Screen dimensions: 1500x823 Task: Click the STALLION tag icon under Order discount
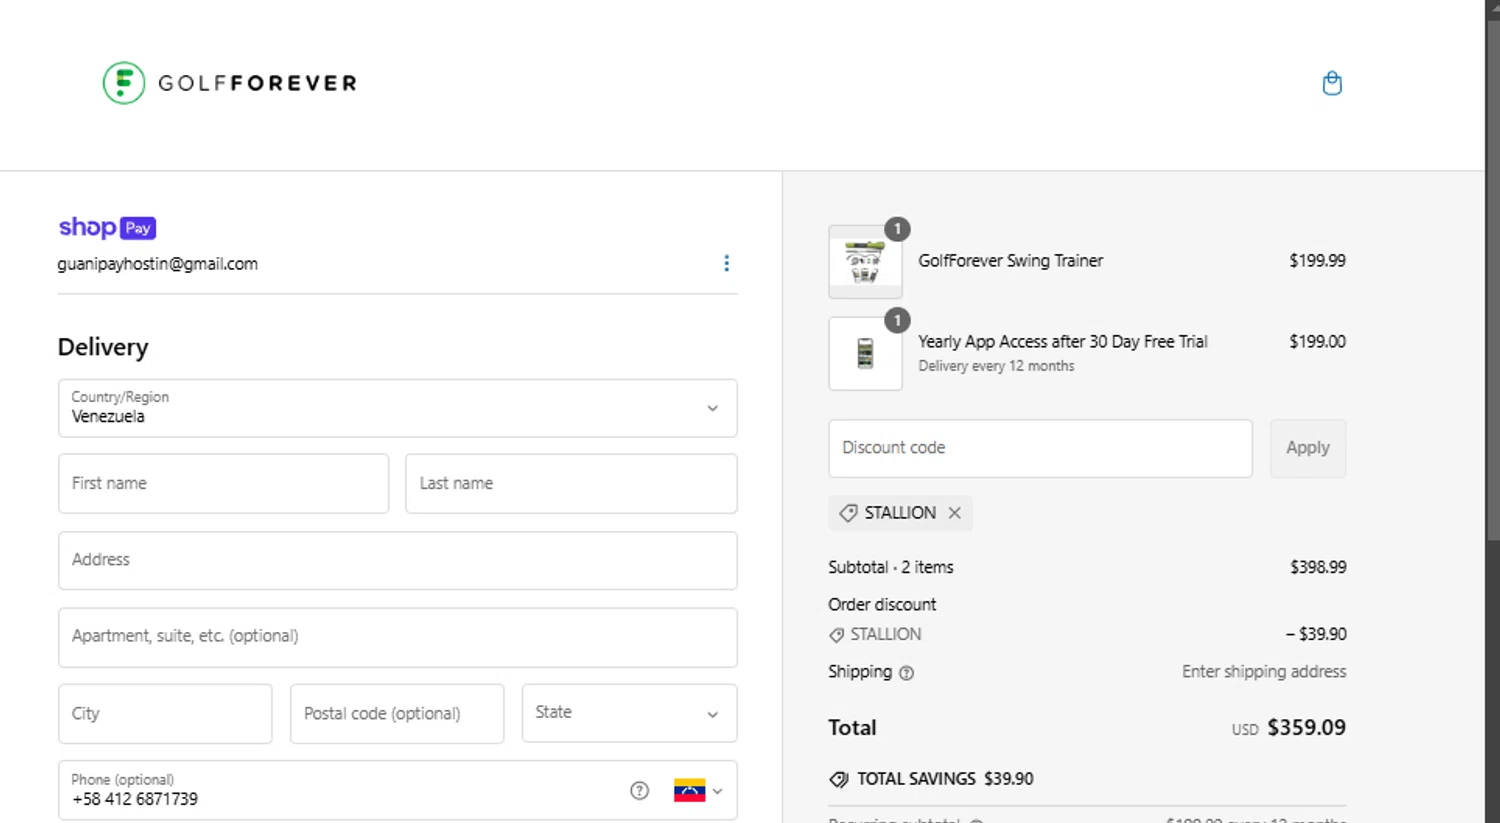(836, 635)
